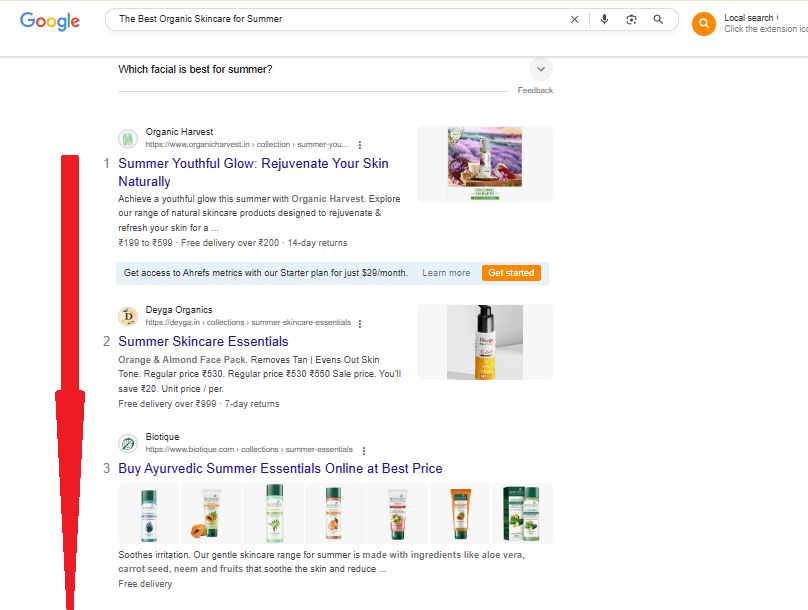Open 'Summer Skincare Essentials' result title

pos(203,342)
